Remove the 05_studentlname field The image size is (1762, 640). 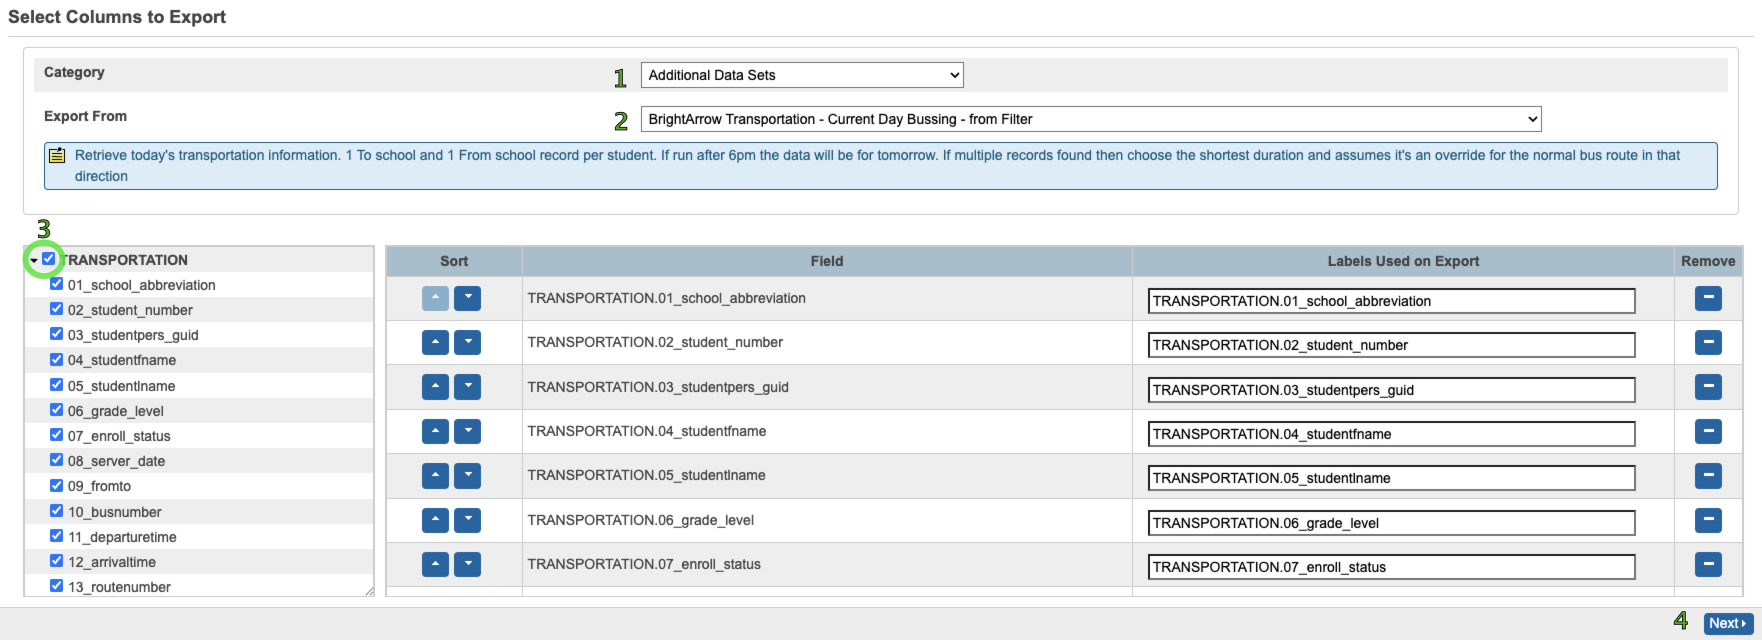(x=1708, y=475)
